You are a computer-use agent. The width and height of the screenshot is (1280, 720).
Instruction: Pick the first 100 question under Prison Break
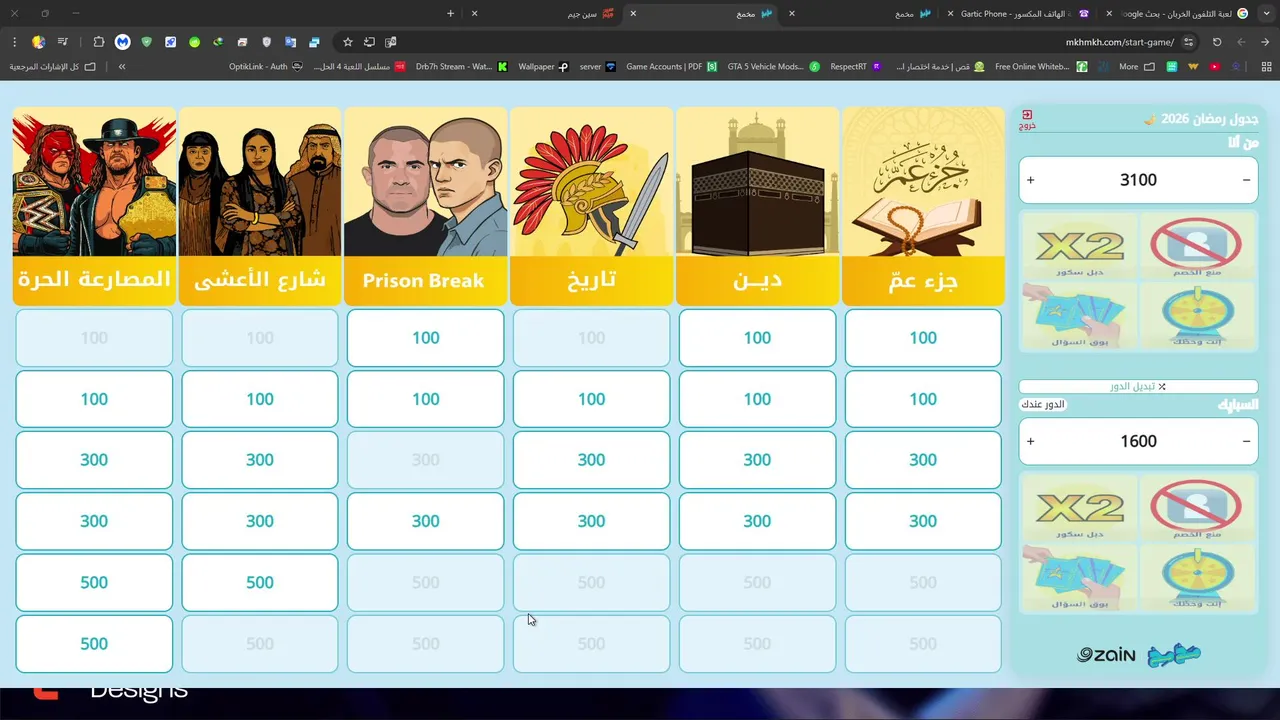point(425,338)
